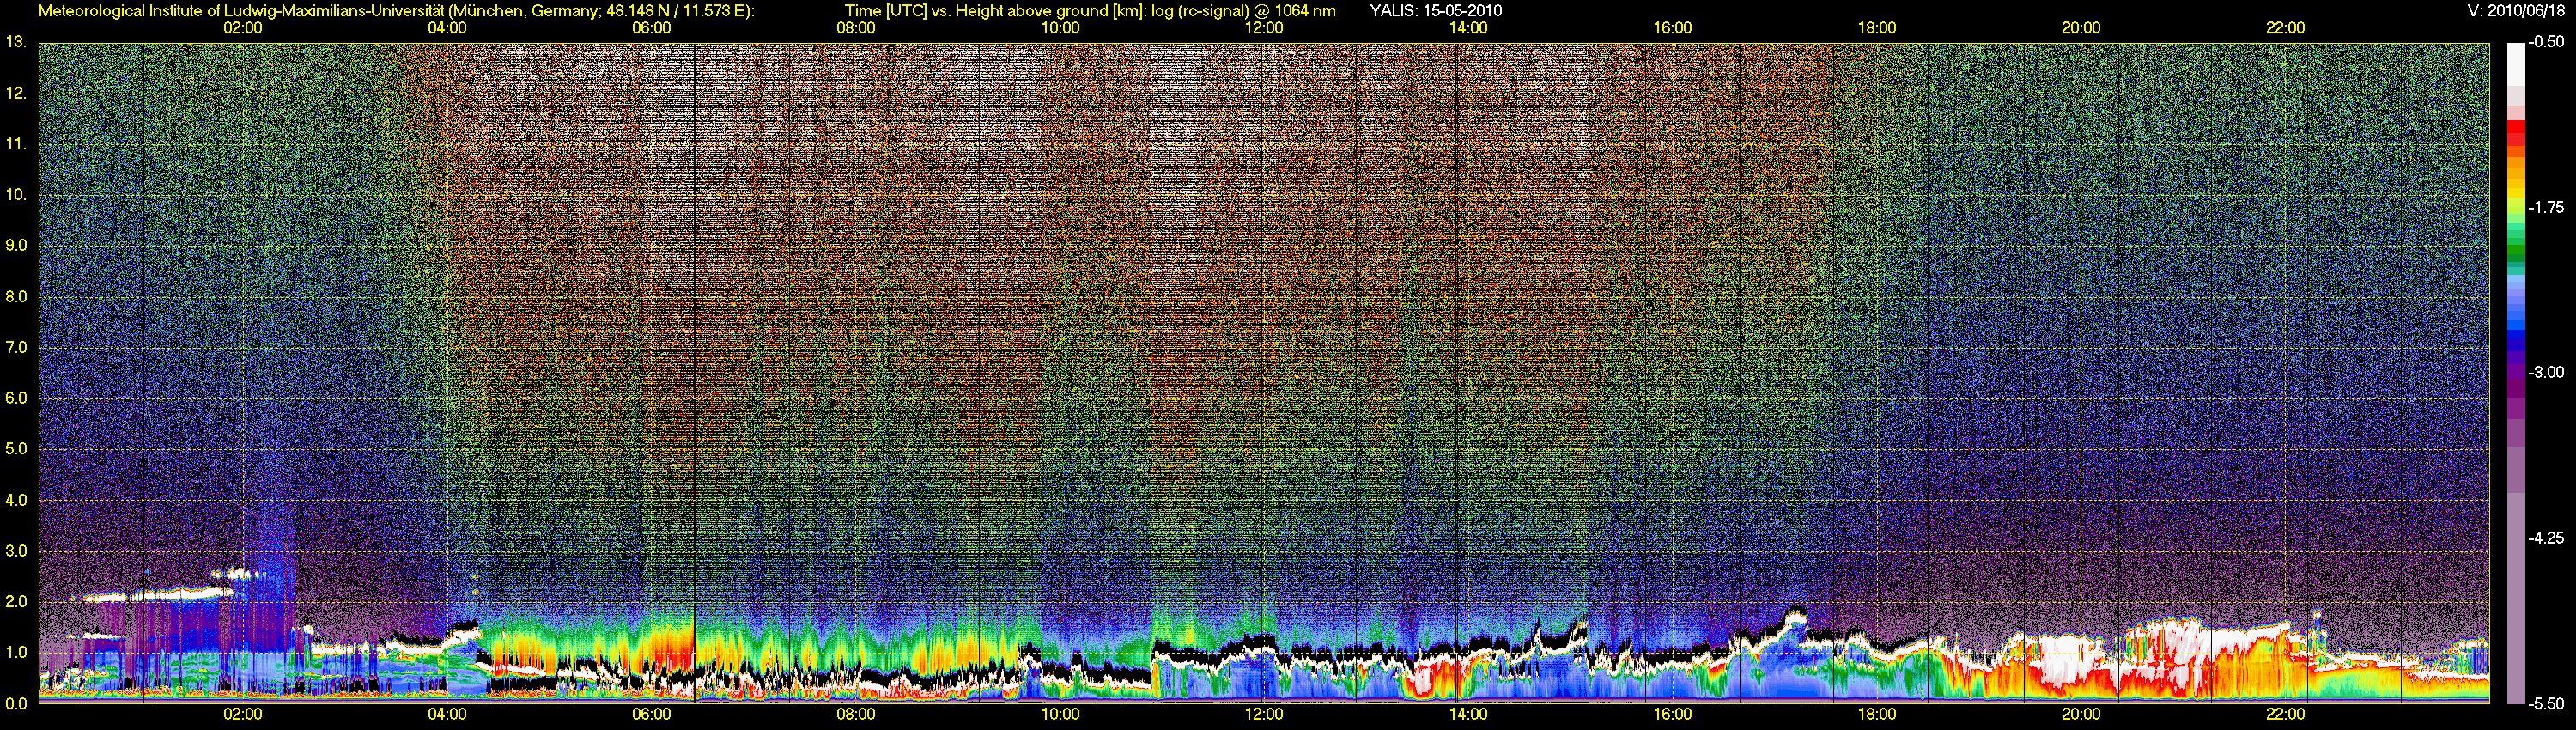Click the 18:00 label on bottom axis
This screenshot has height=730, width=2576.
1876,715
